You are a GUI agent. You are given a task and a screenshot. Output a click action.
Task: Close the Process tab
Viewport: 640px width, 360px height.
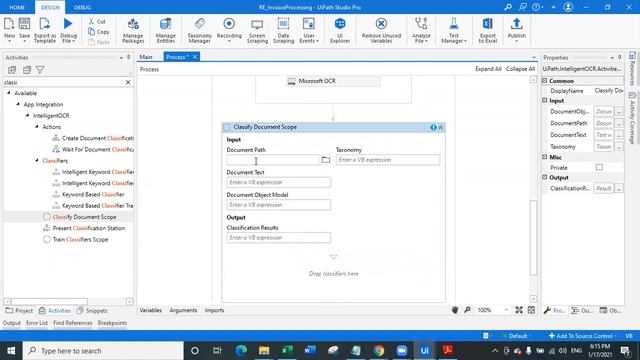(x=195, y=57)
